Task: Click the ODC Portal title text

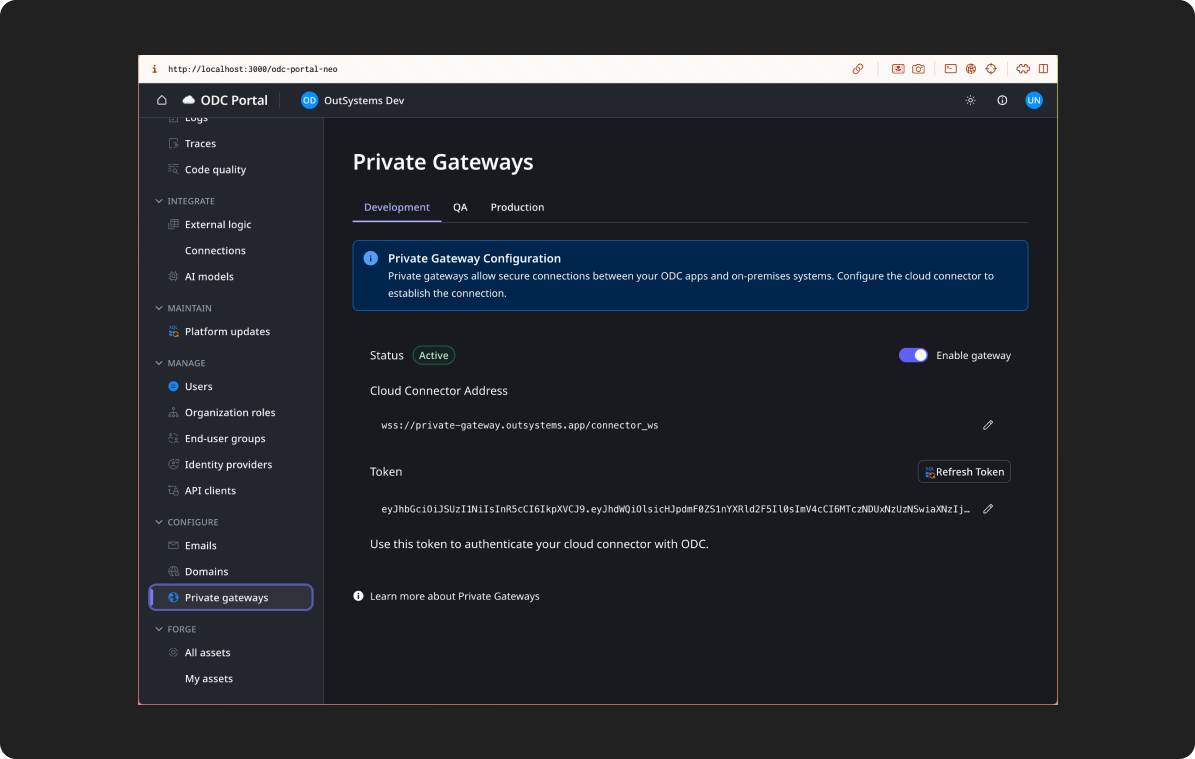Action: coord(234,100)
